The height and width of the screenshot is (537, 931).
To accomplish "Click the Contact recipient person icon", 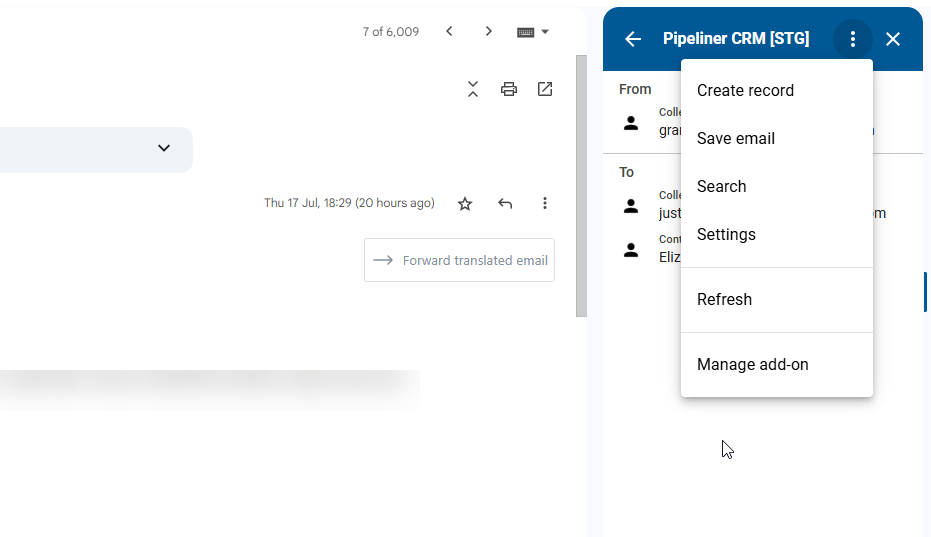I will point(631,250).
